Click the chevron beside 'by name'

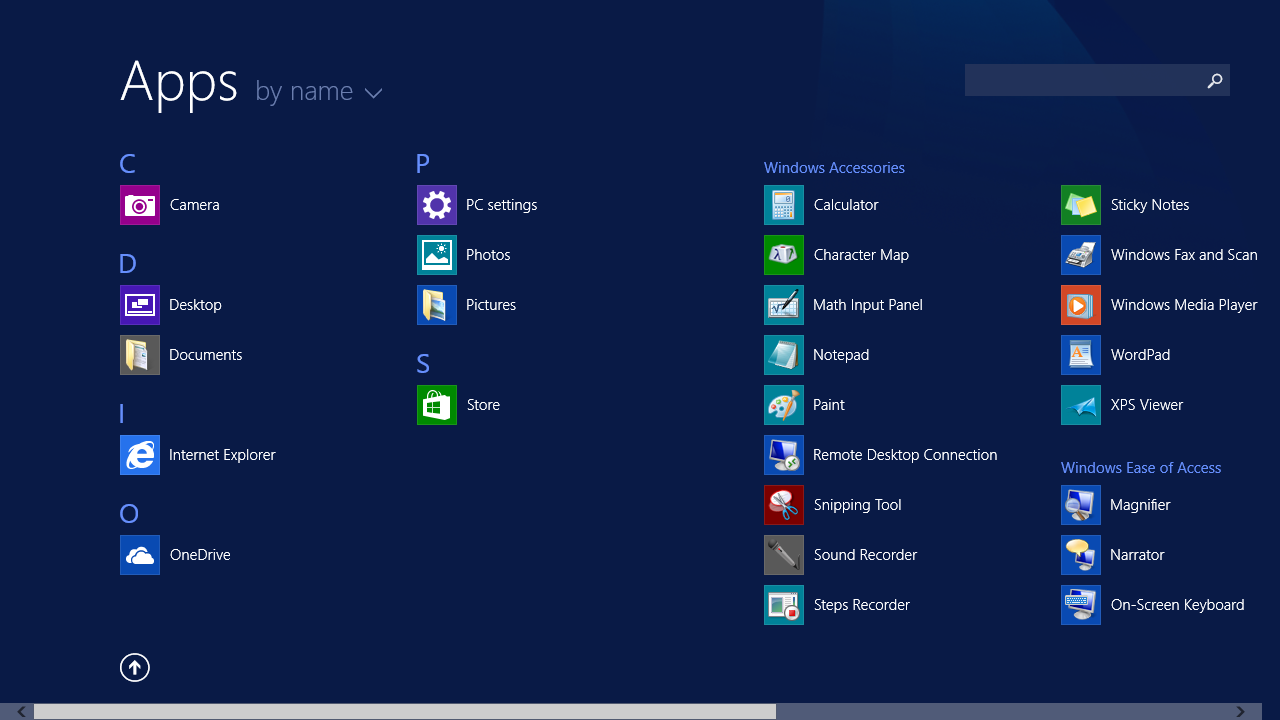pos(374,93)
